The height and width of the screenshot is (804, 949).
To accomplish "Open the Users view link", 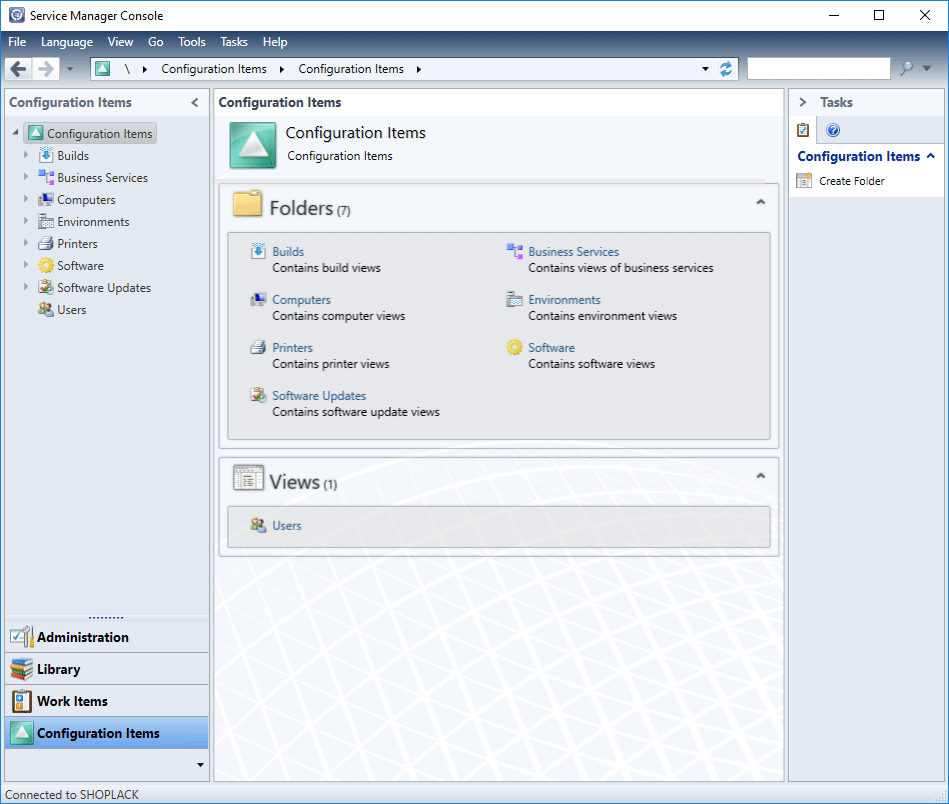I will point(287,526).
